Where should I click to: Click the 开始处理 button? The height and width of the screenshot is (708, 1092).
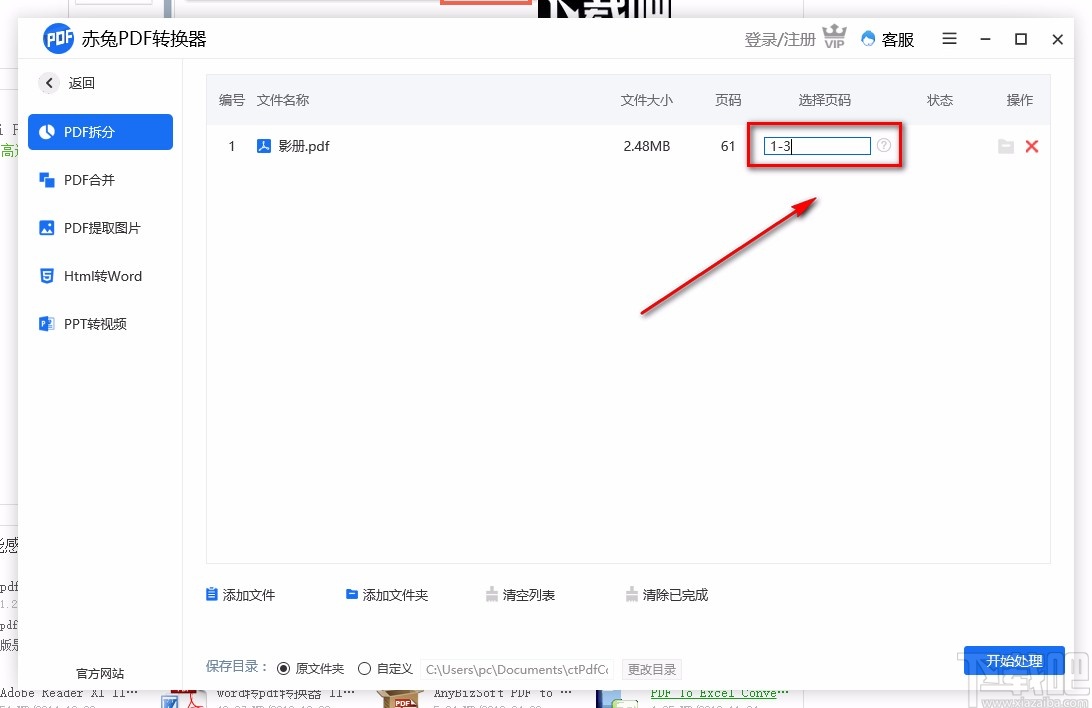tap(1014, 660)
